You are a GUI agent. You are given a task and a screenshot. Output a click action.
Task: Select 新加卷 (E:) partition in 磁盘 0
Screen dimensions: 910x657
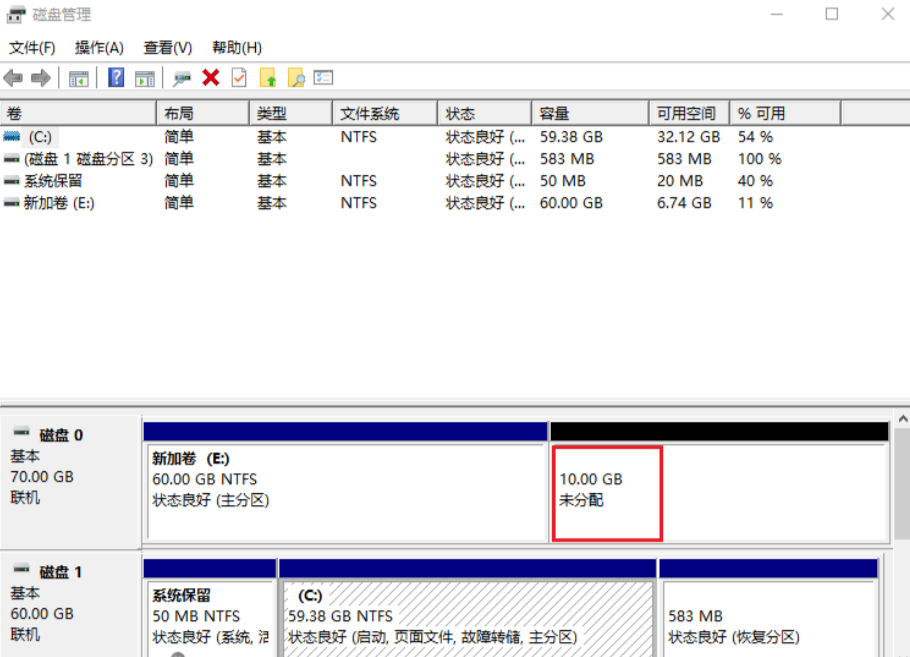pyautogui.click(x=345, y=490)
